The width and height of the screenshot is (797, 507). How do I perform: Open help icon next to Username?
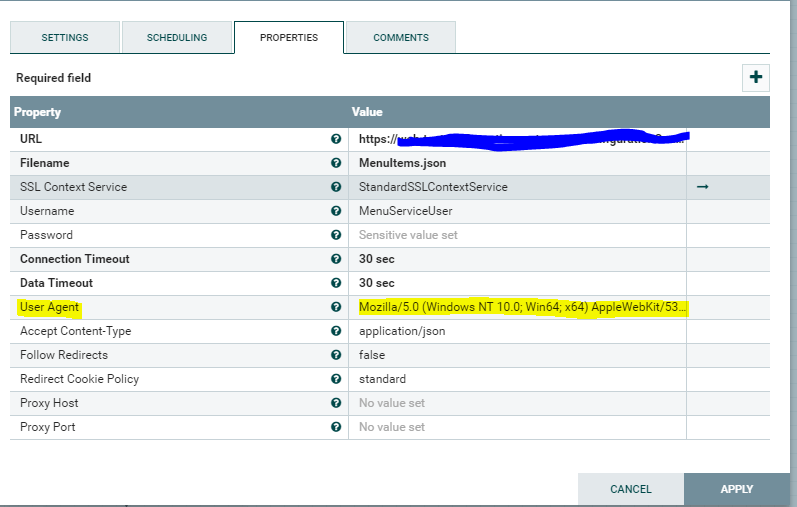336,211
